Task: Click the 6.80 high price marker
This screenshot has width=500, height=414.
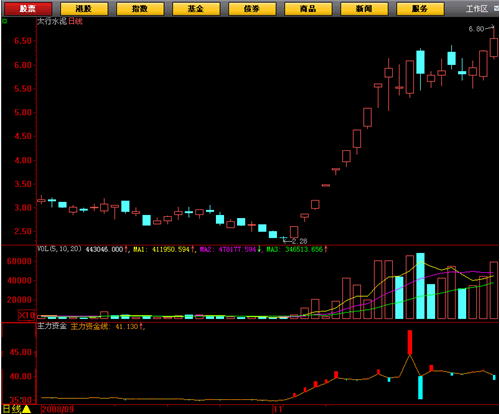Action: 476,29
